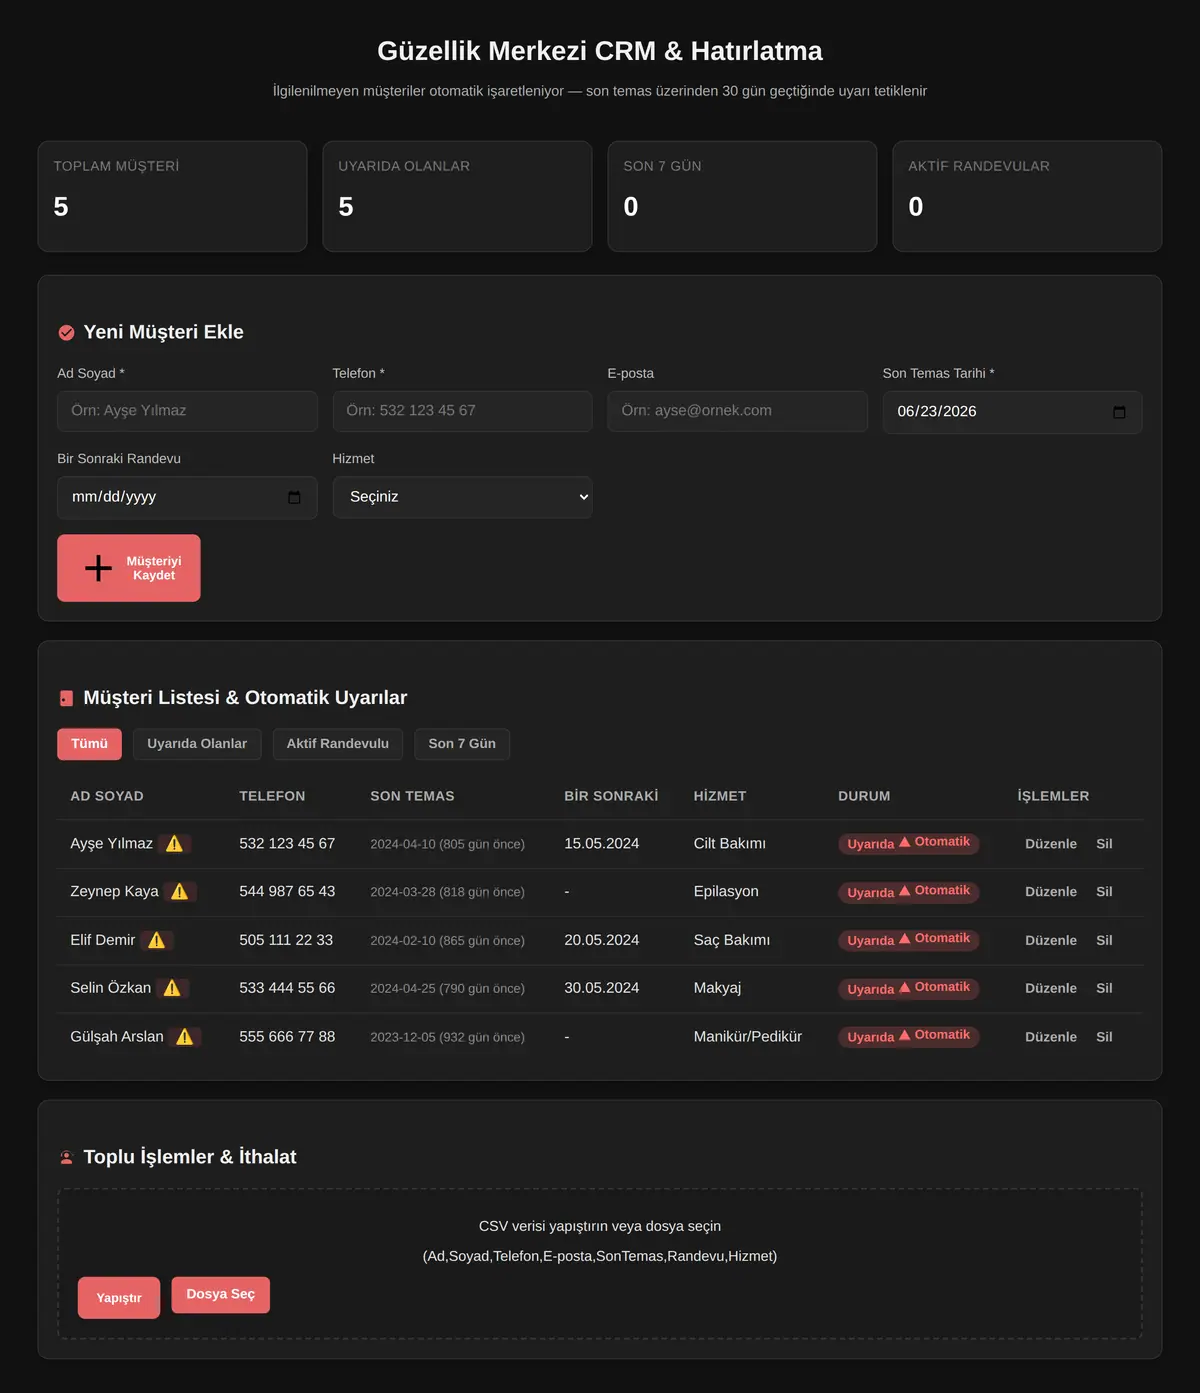This screenshot has width=1200, height=1393.
Task: Click the warning icon beside Gülşah Arslan
Action: (185, 1037)
